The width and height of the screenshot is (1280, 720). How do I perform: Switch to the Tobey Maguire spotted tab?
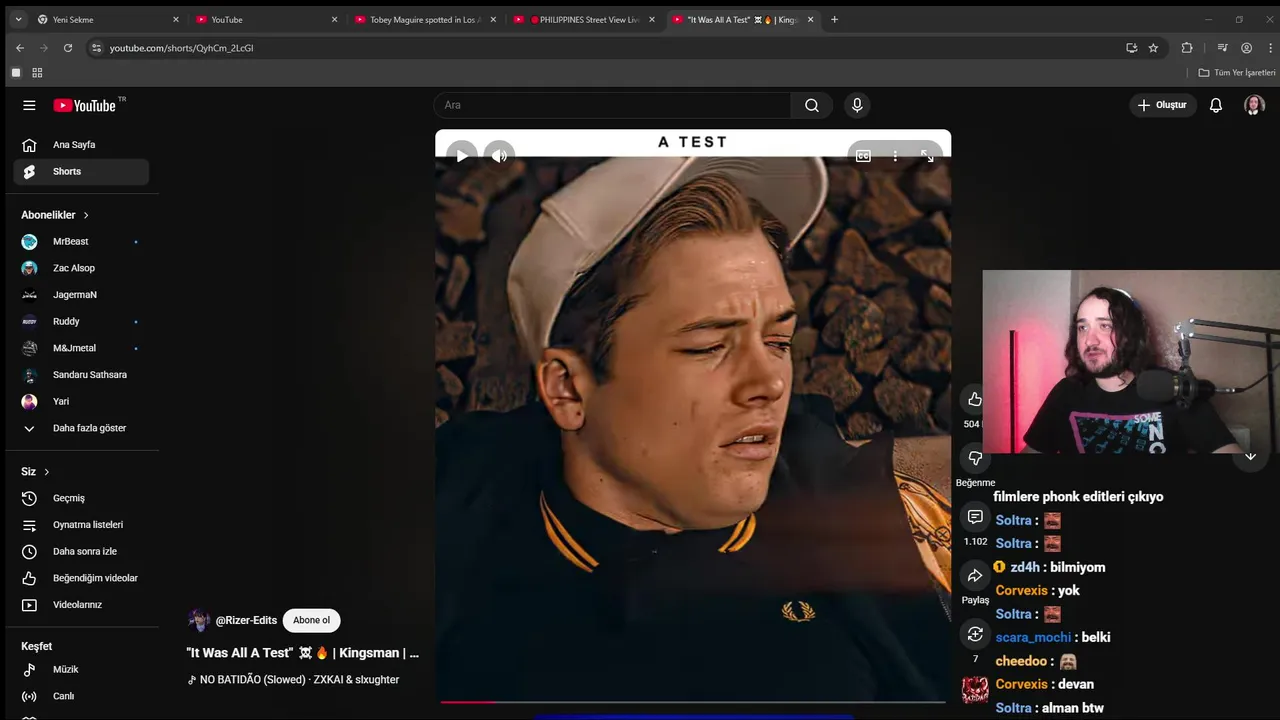[425, 19]
